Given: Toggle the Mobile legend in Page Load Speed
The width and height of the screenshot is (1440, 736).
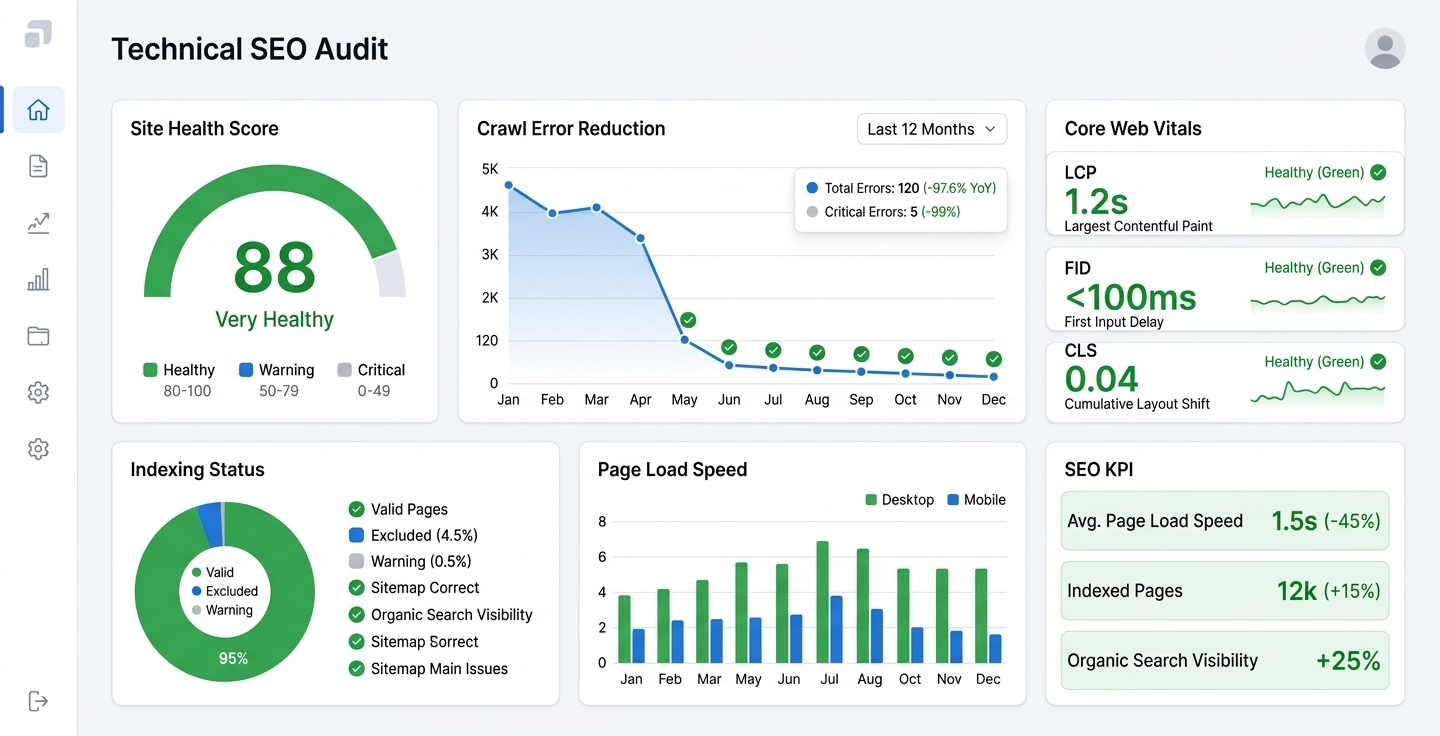Looking at the screenshot, I should 976,500.
